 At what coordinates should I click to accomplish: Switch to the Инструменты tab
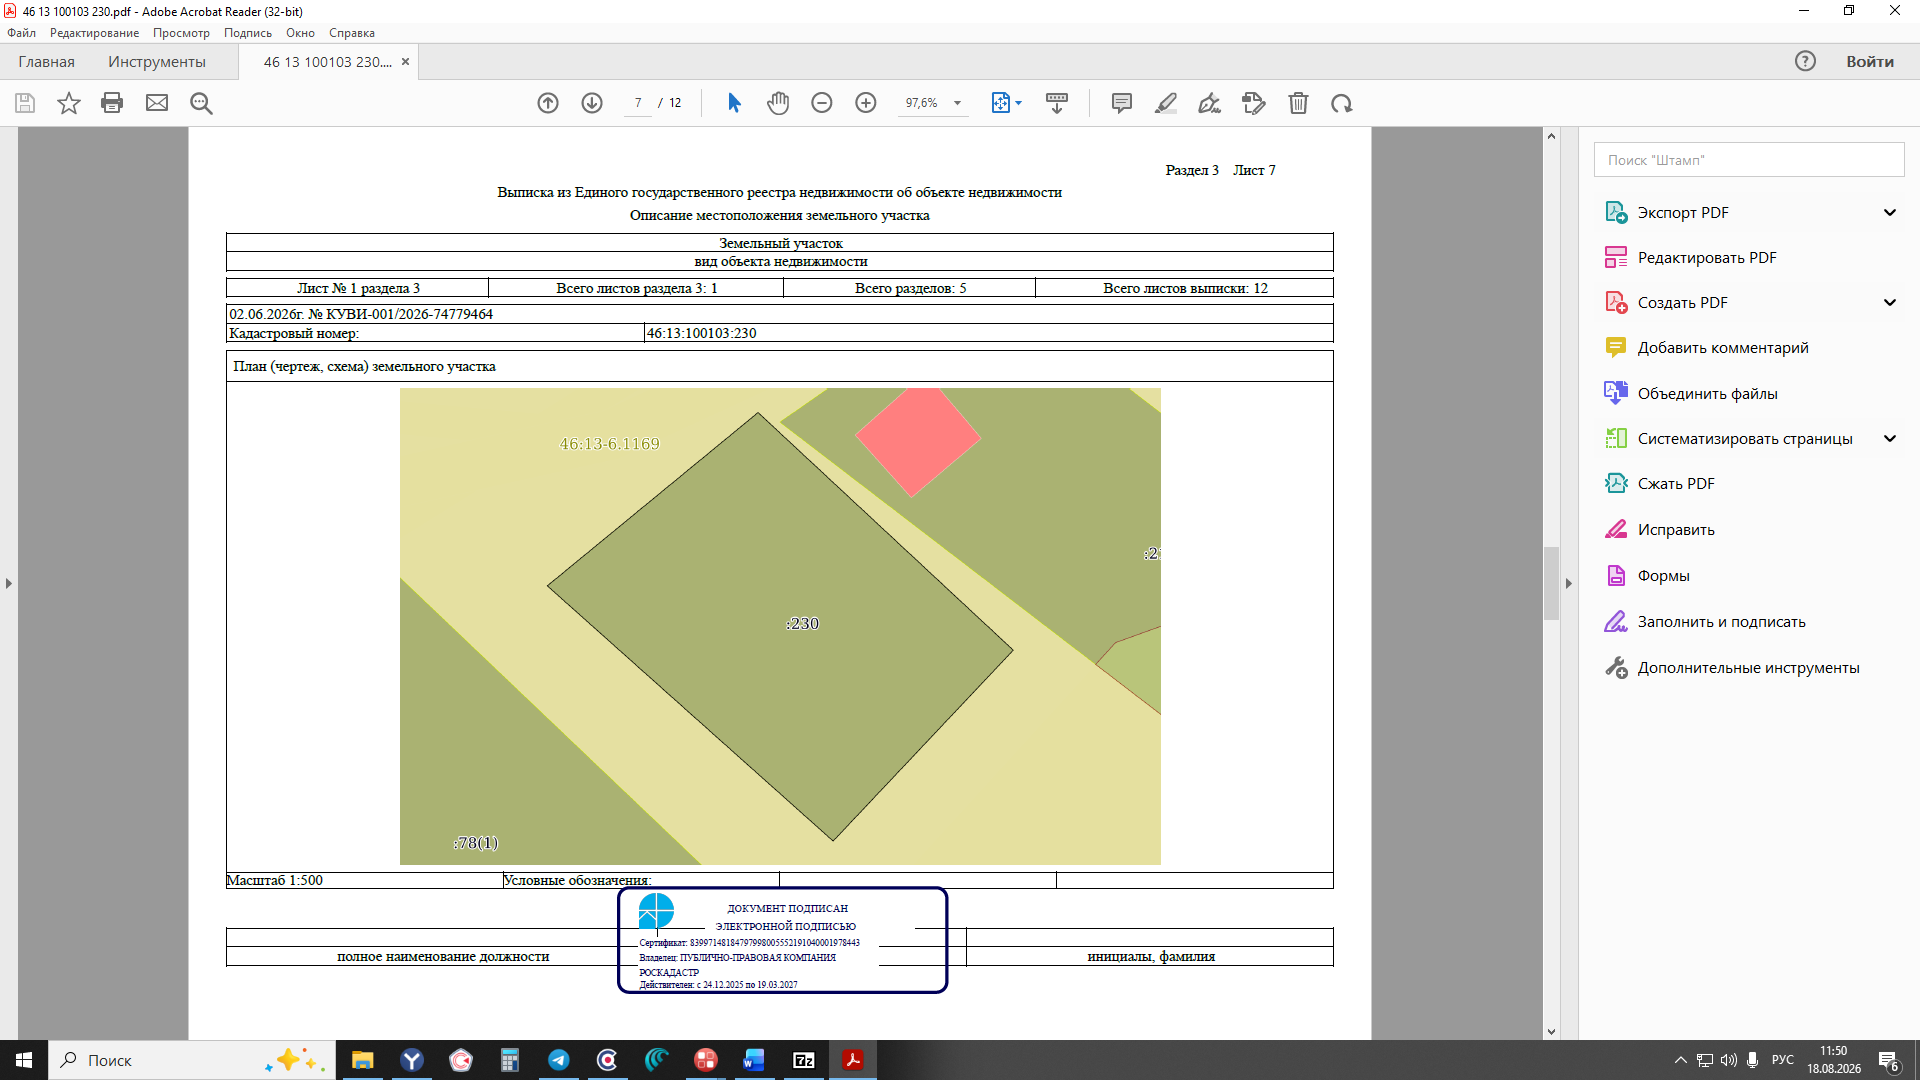coord(157,62)
